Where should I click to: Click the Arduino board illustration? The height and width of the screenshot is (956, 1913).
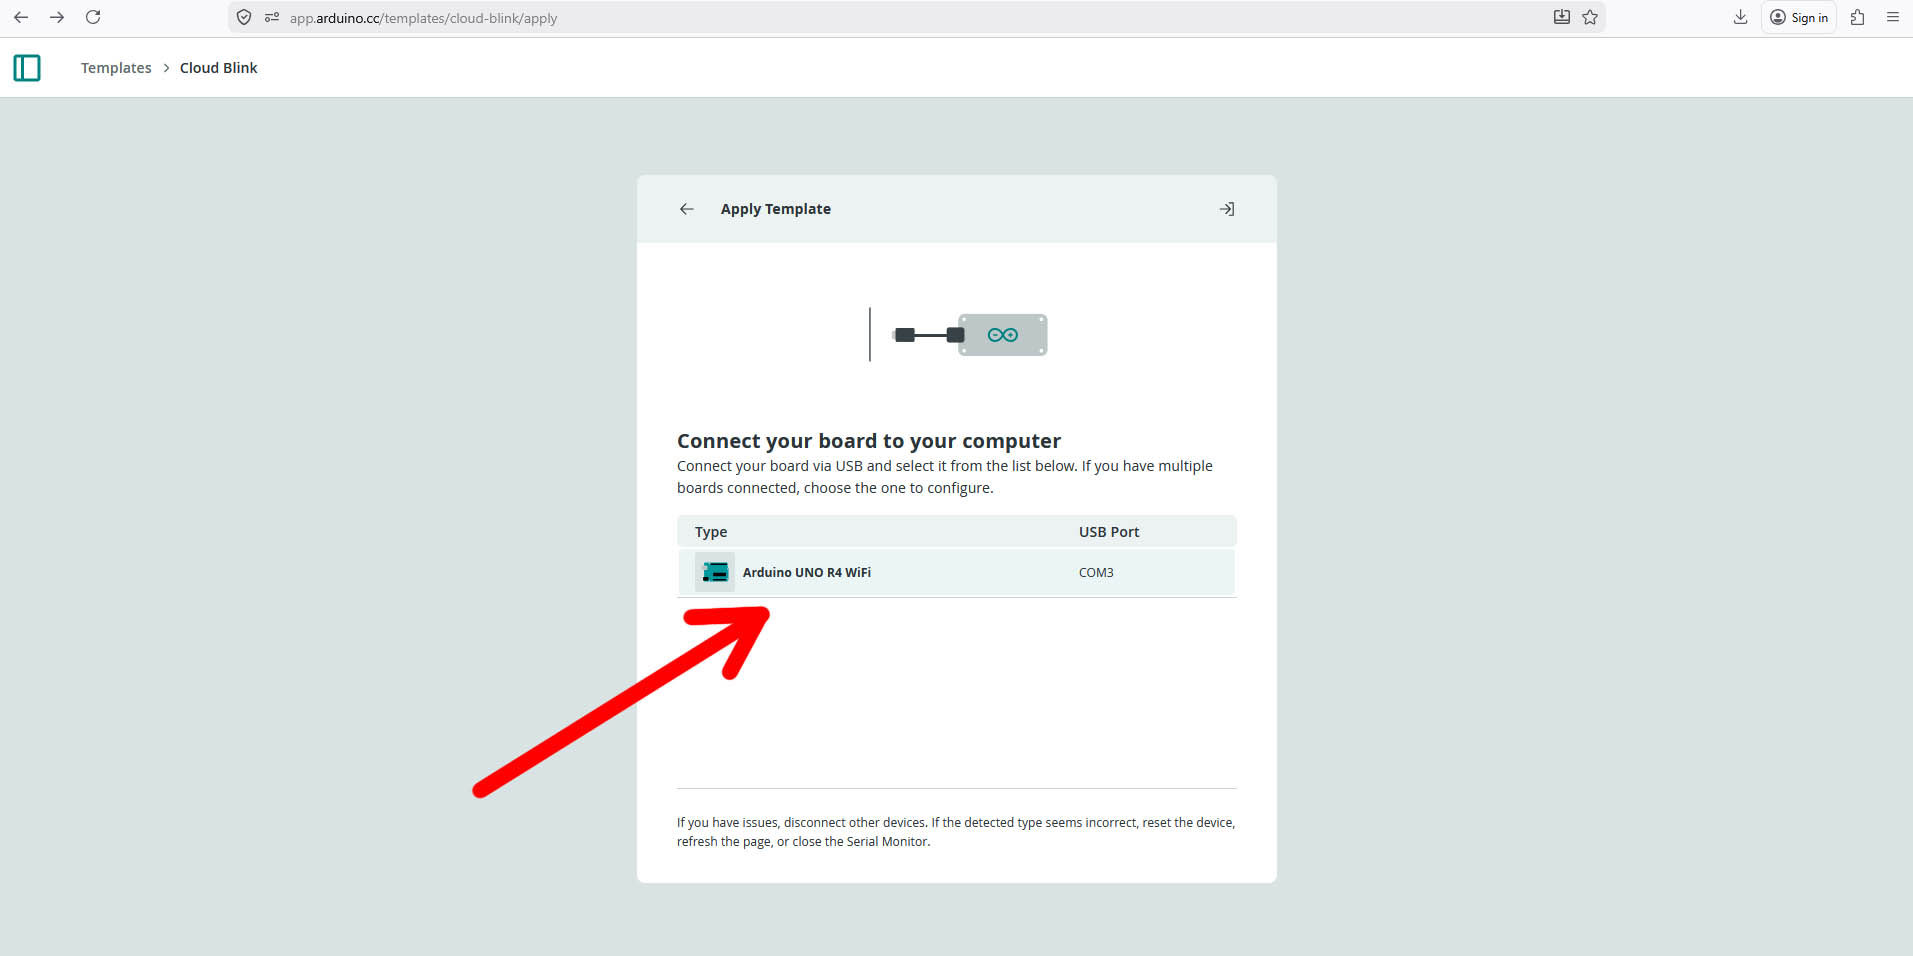pyautogui.click(x=958, y=335)
